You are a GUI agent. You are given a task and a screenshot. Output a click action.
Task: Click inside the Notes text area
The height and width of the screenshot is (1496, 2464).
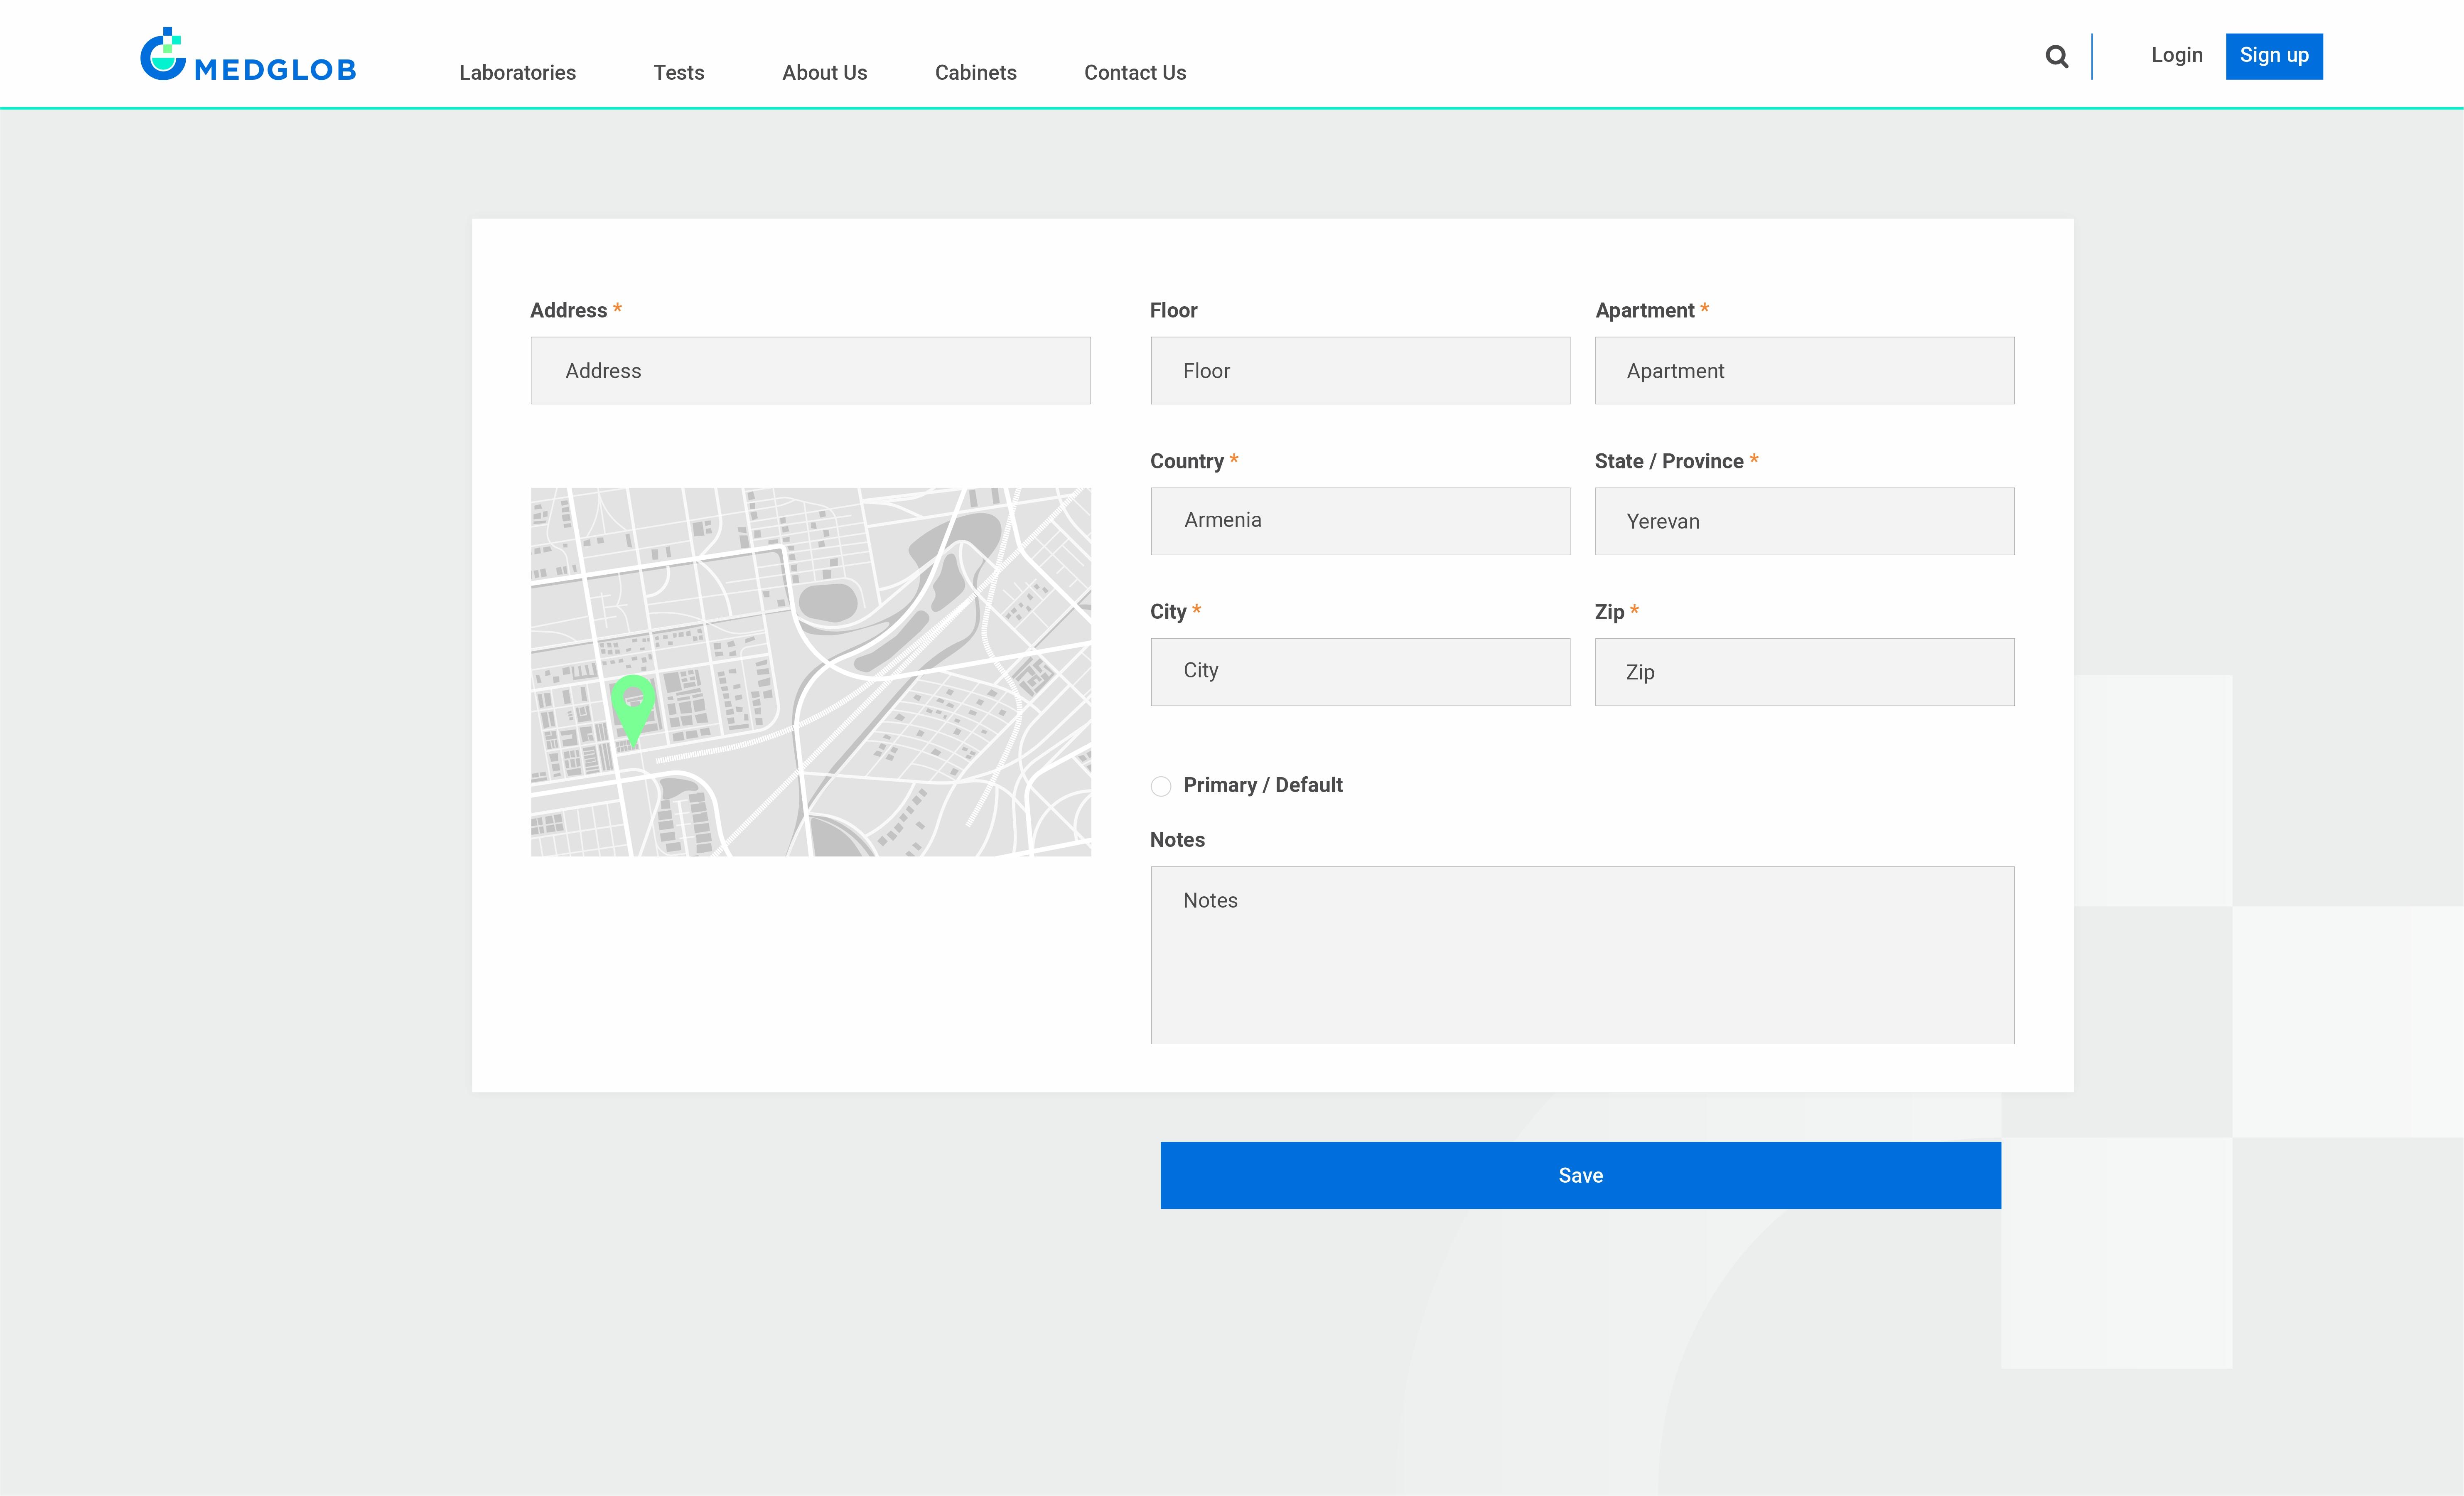point(1581,955)
